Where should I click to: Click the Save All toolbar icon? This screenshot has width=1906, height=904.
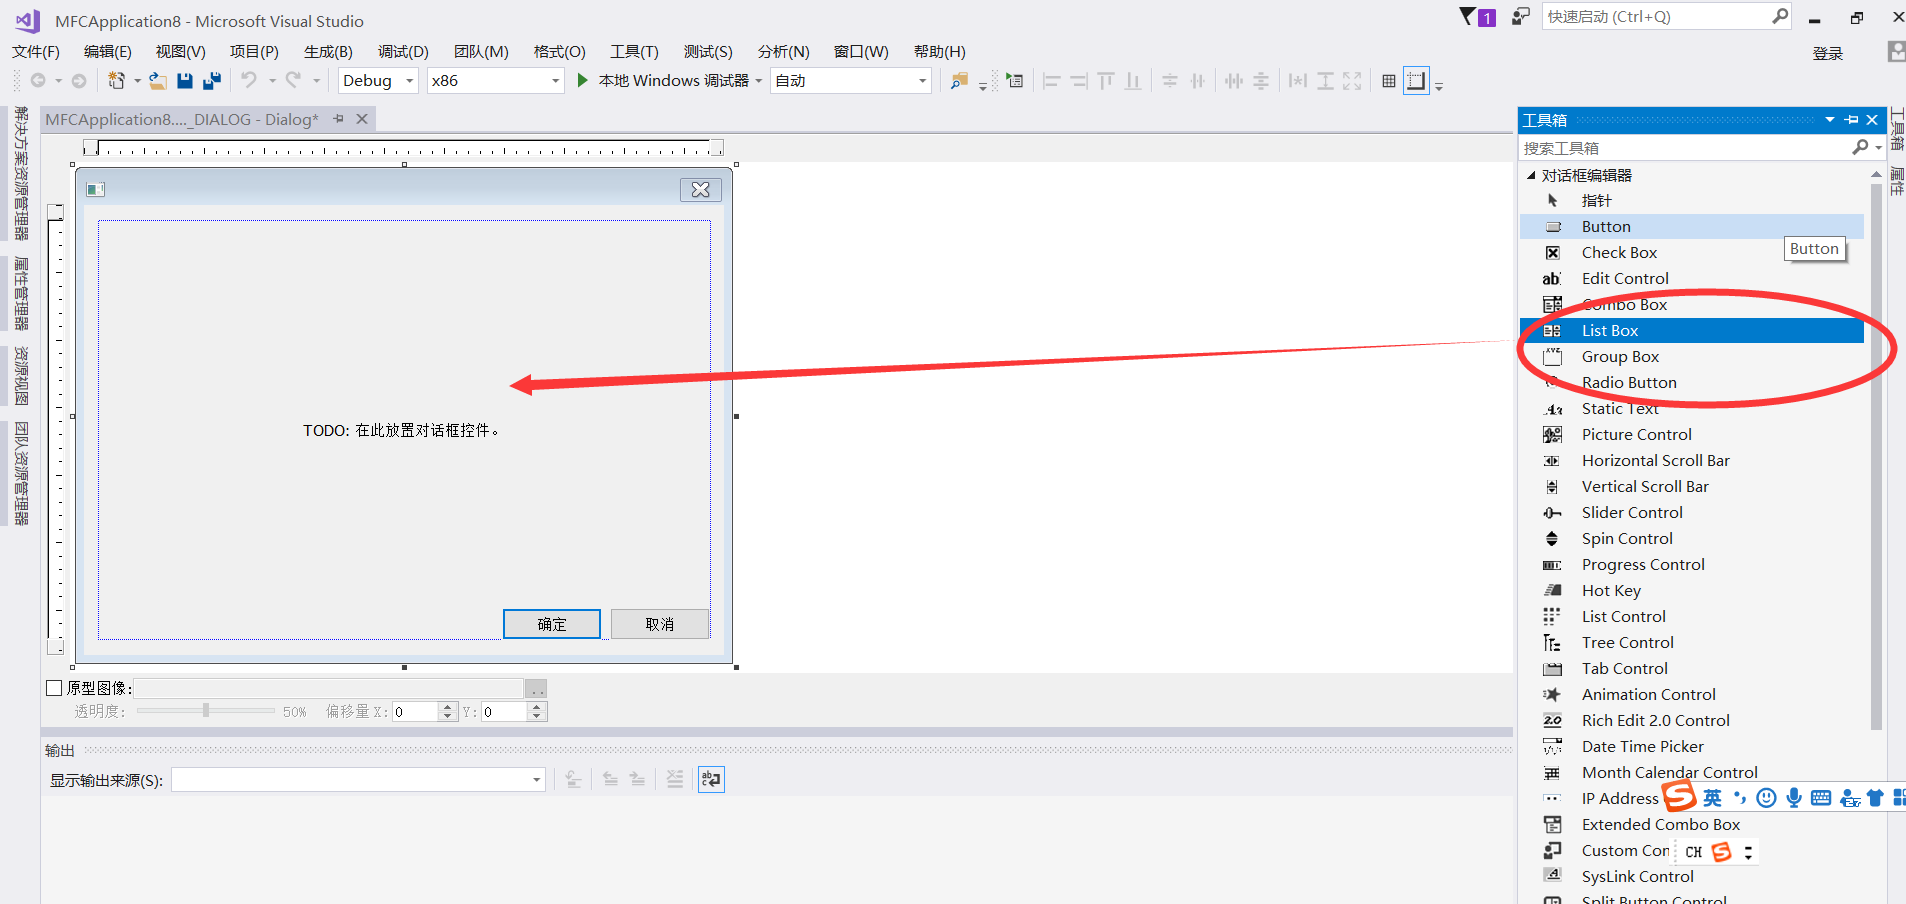click(212, 81)
